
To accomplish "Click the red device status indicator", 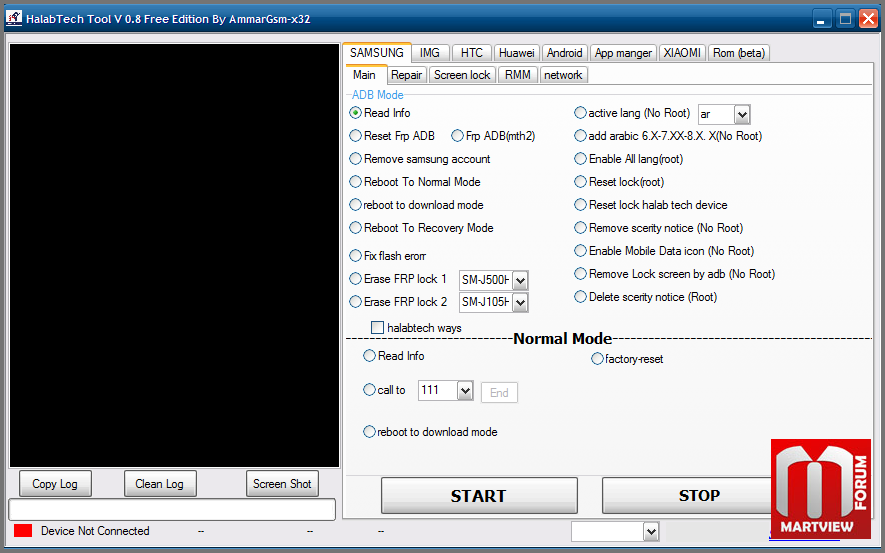I will pyautogui.click(x=23, y=531).
